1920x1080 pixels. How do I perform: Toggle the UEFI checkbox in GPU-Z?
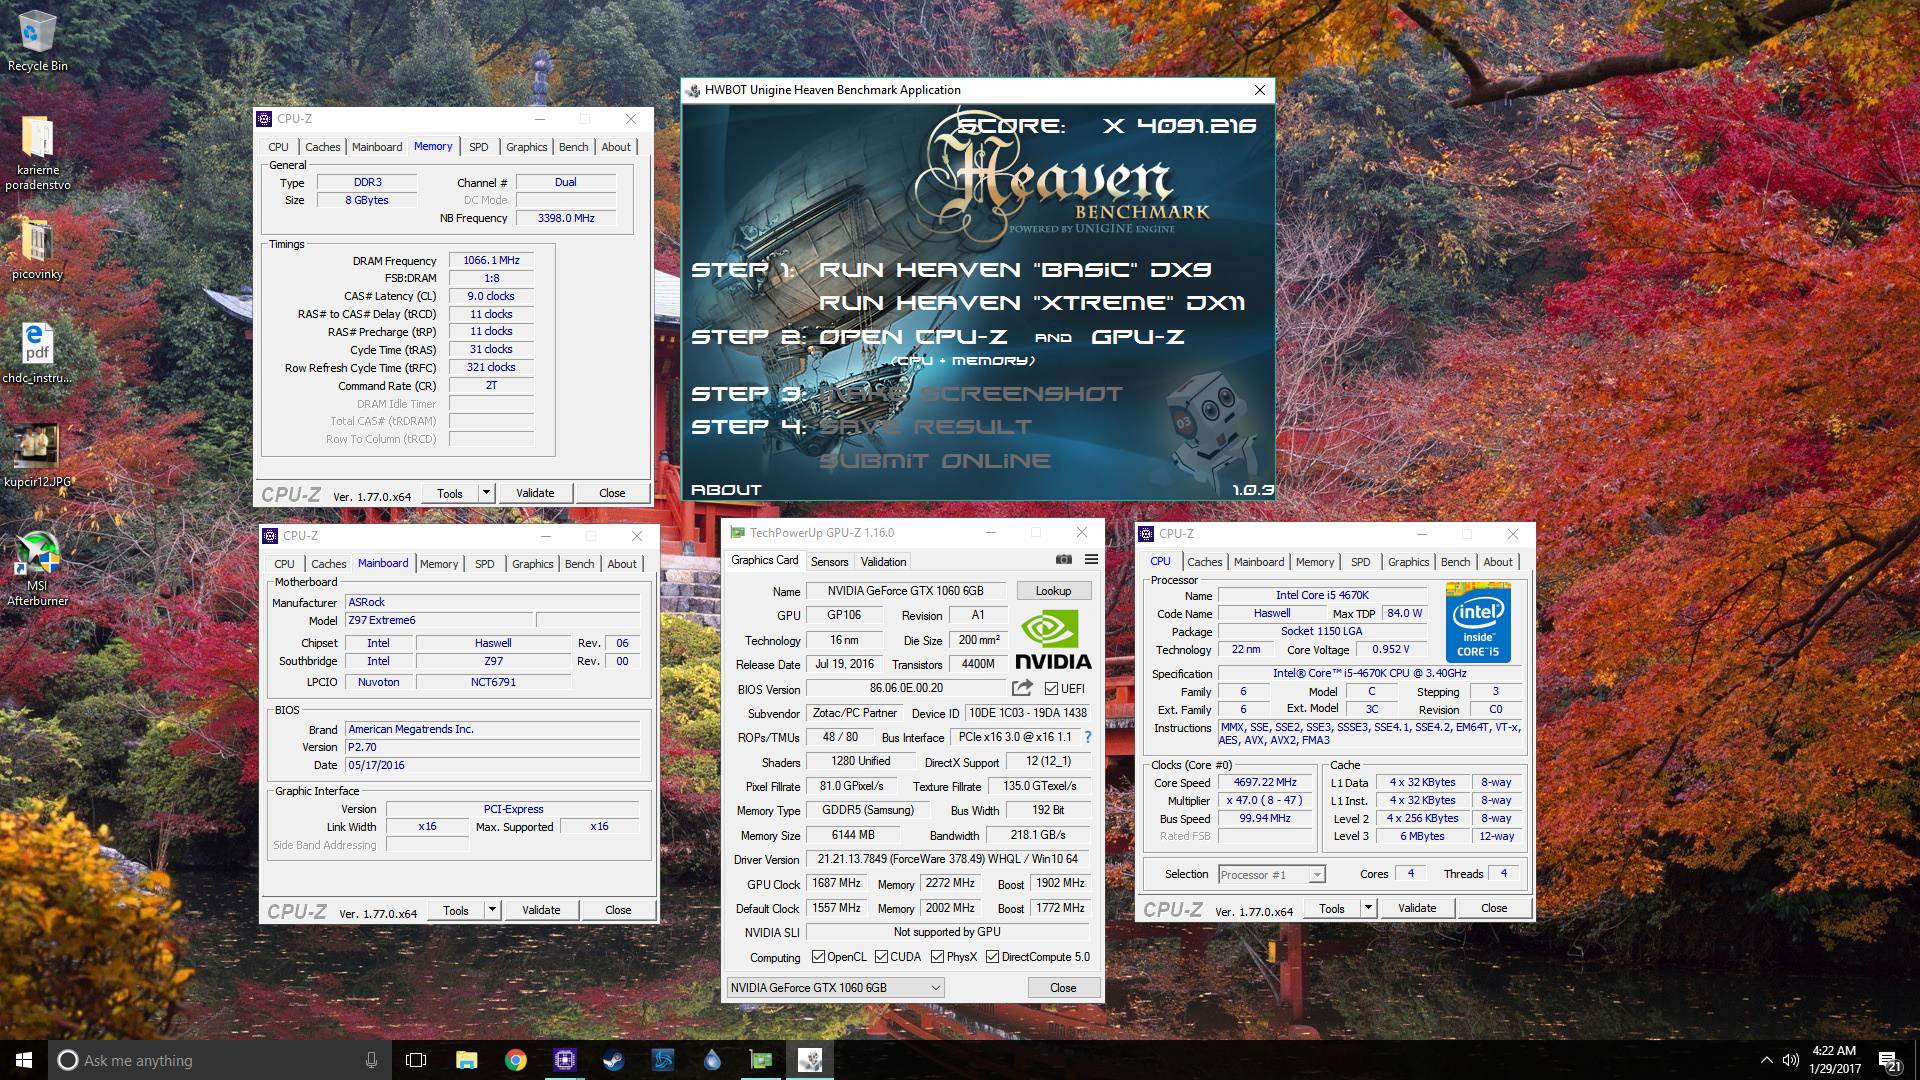click(1051, 688)
